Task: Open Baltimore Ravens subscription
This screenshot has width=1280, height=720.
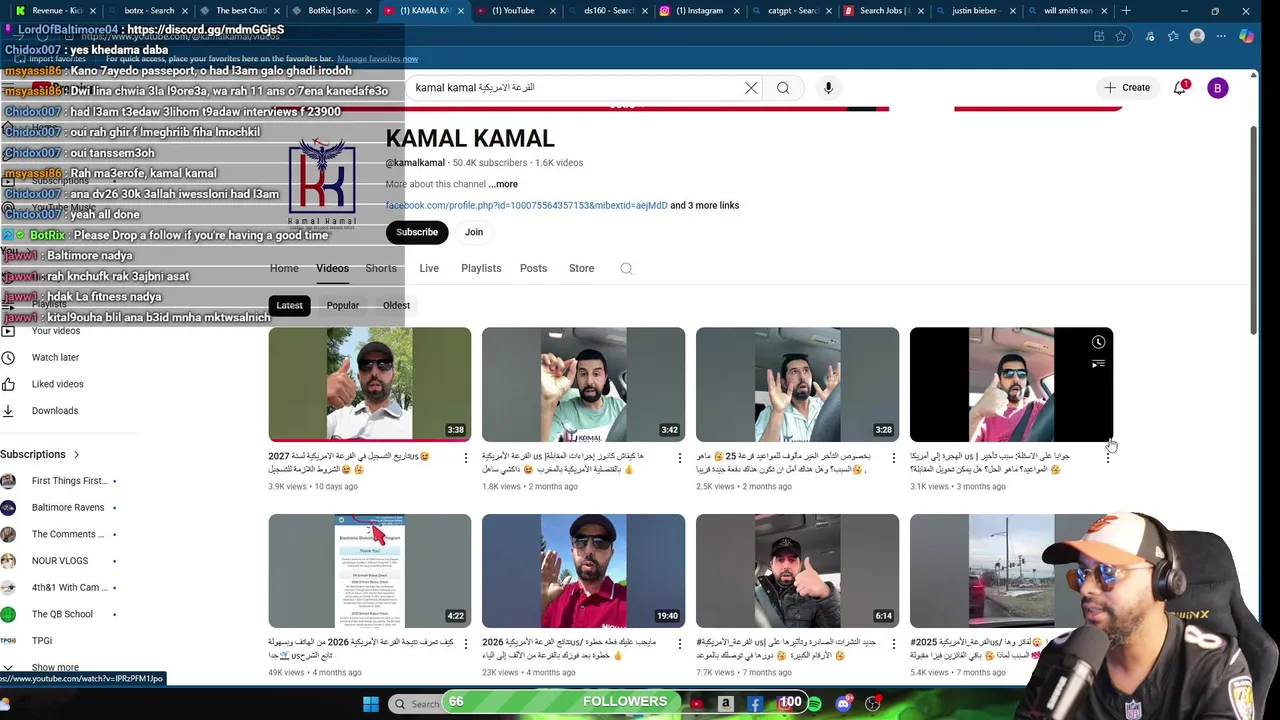Action: point(68,507)
